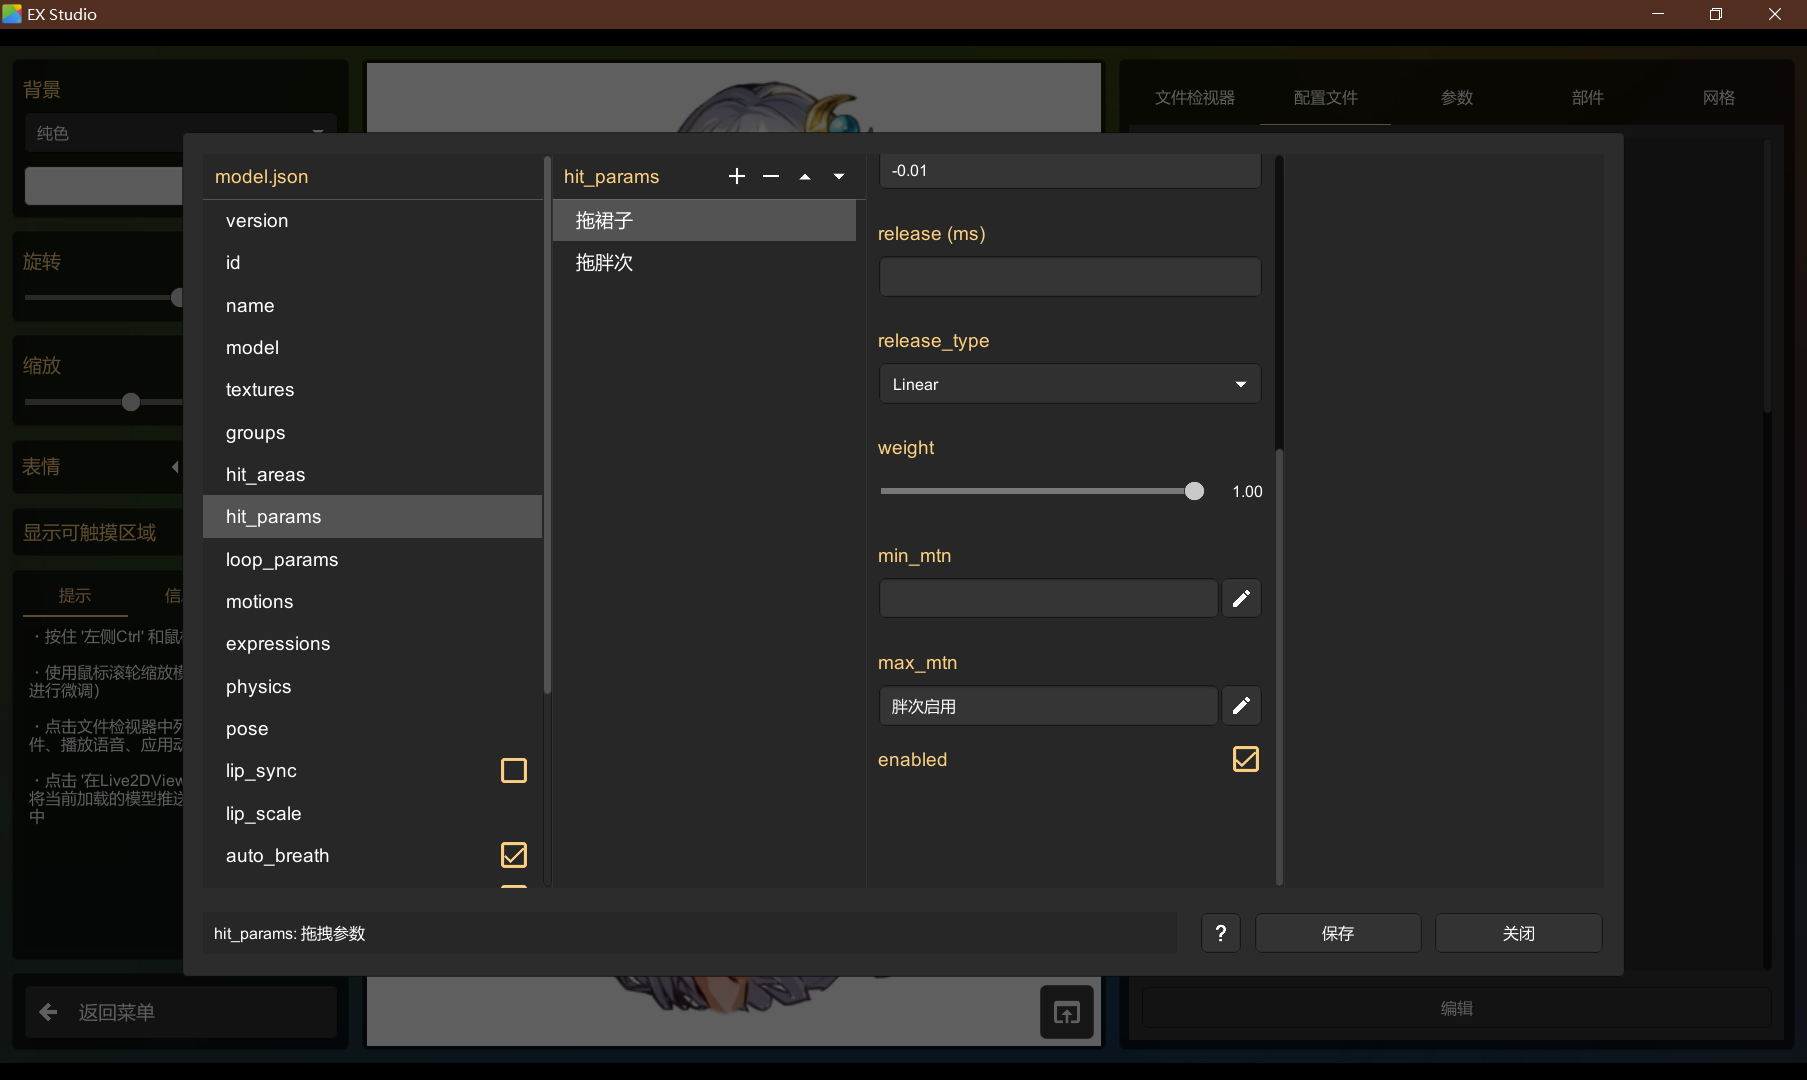Open the release_type Linear dropdown
This screenshot has width=1807, height=1080.
[x=1070, y=384]
